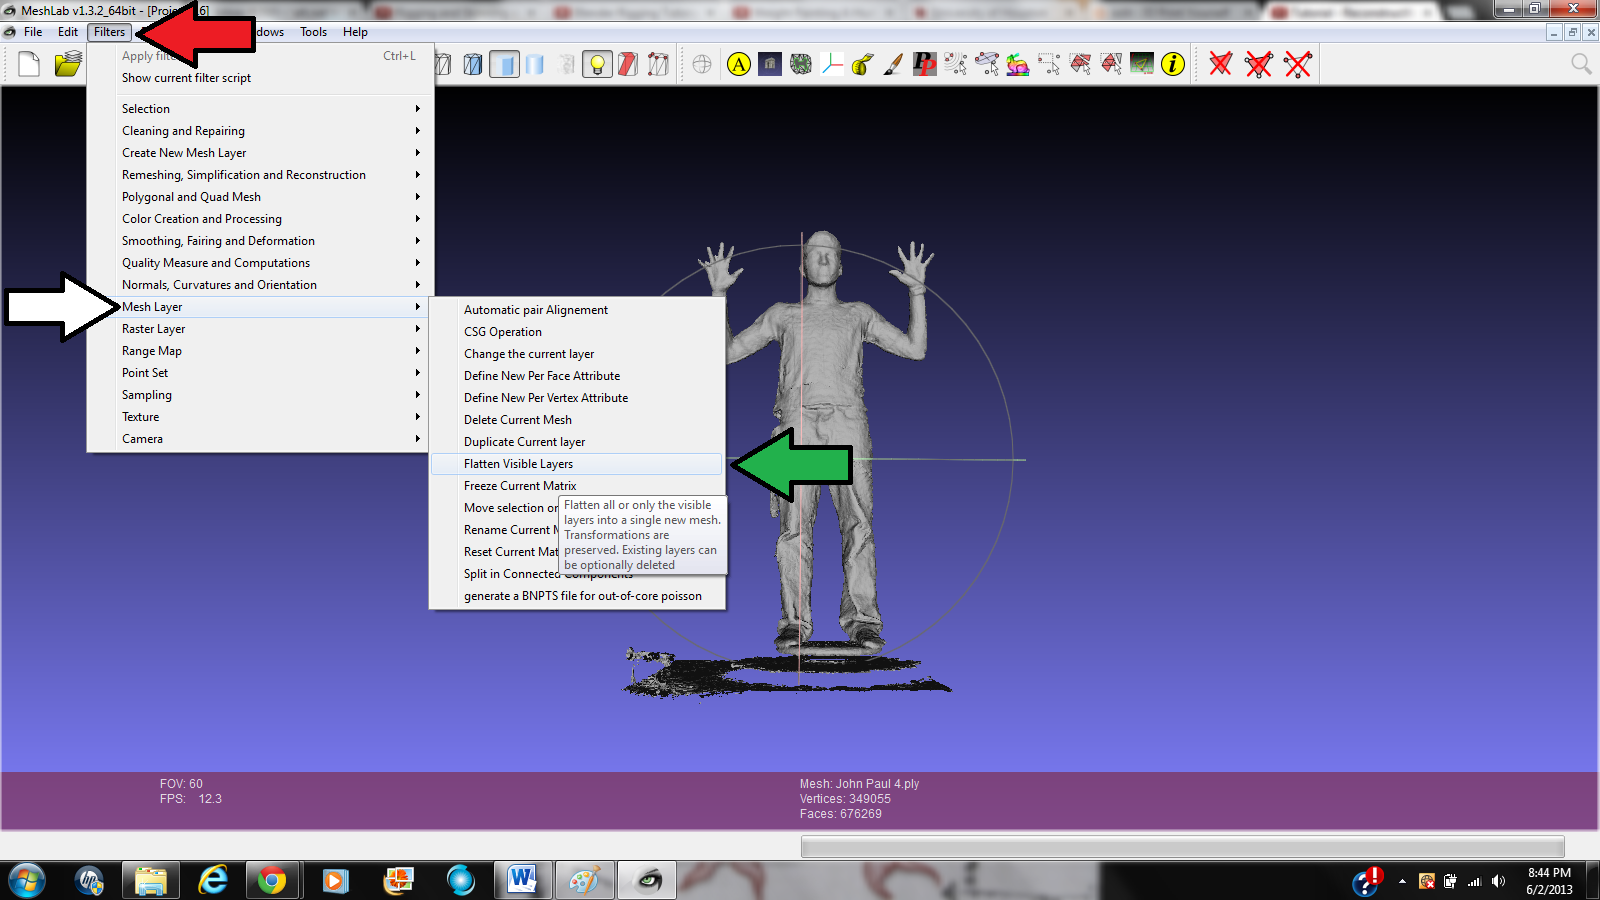1600x900 pixels.
Task: Toggle the light bulb illumination icon
Action: [x=597, y=64]
